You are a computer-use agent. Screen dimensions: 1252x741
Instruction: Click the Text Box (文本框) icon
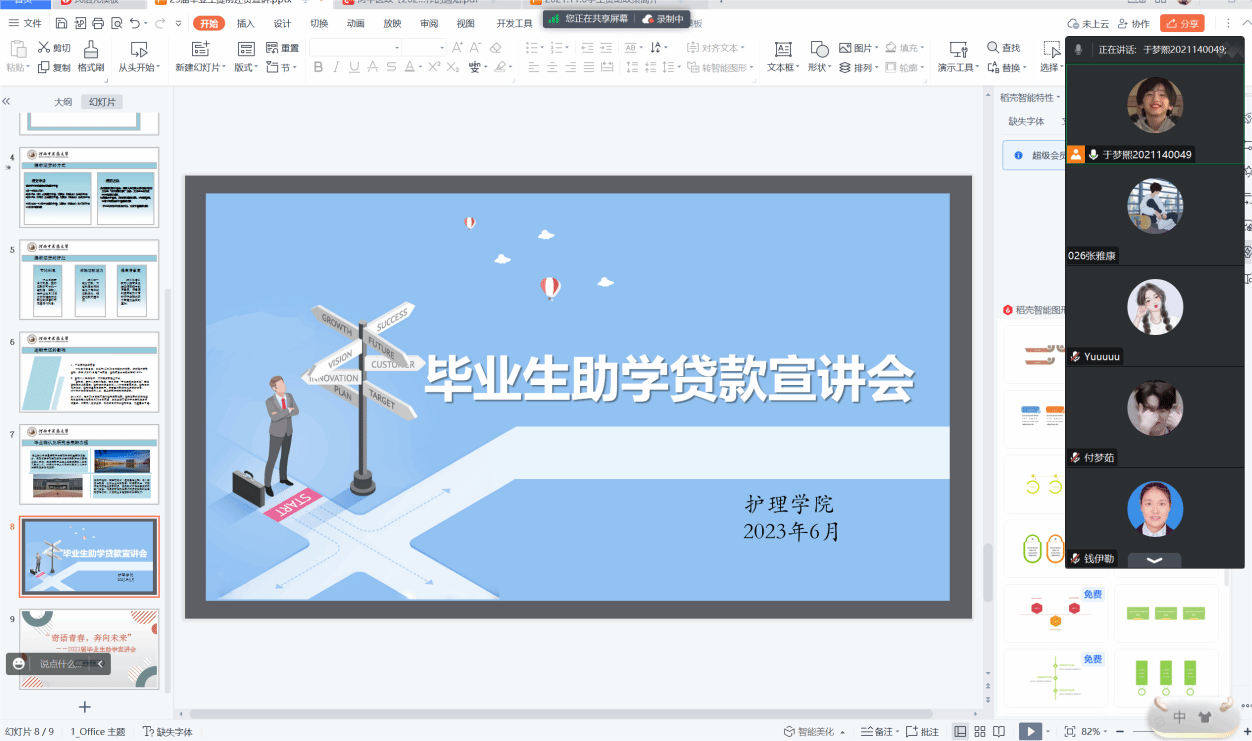click(x=783, y=49)
